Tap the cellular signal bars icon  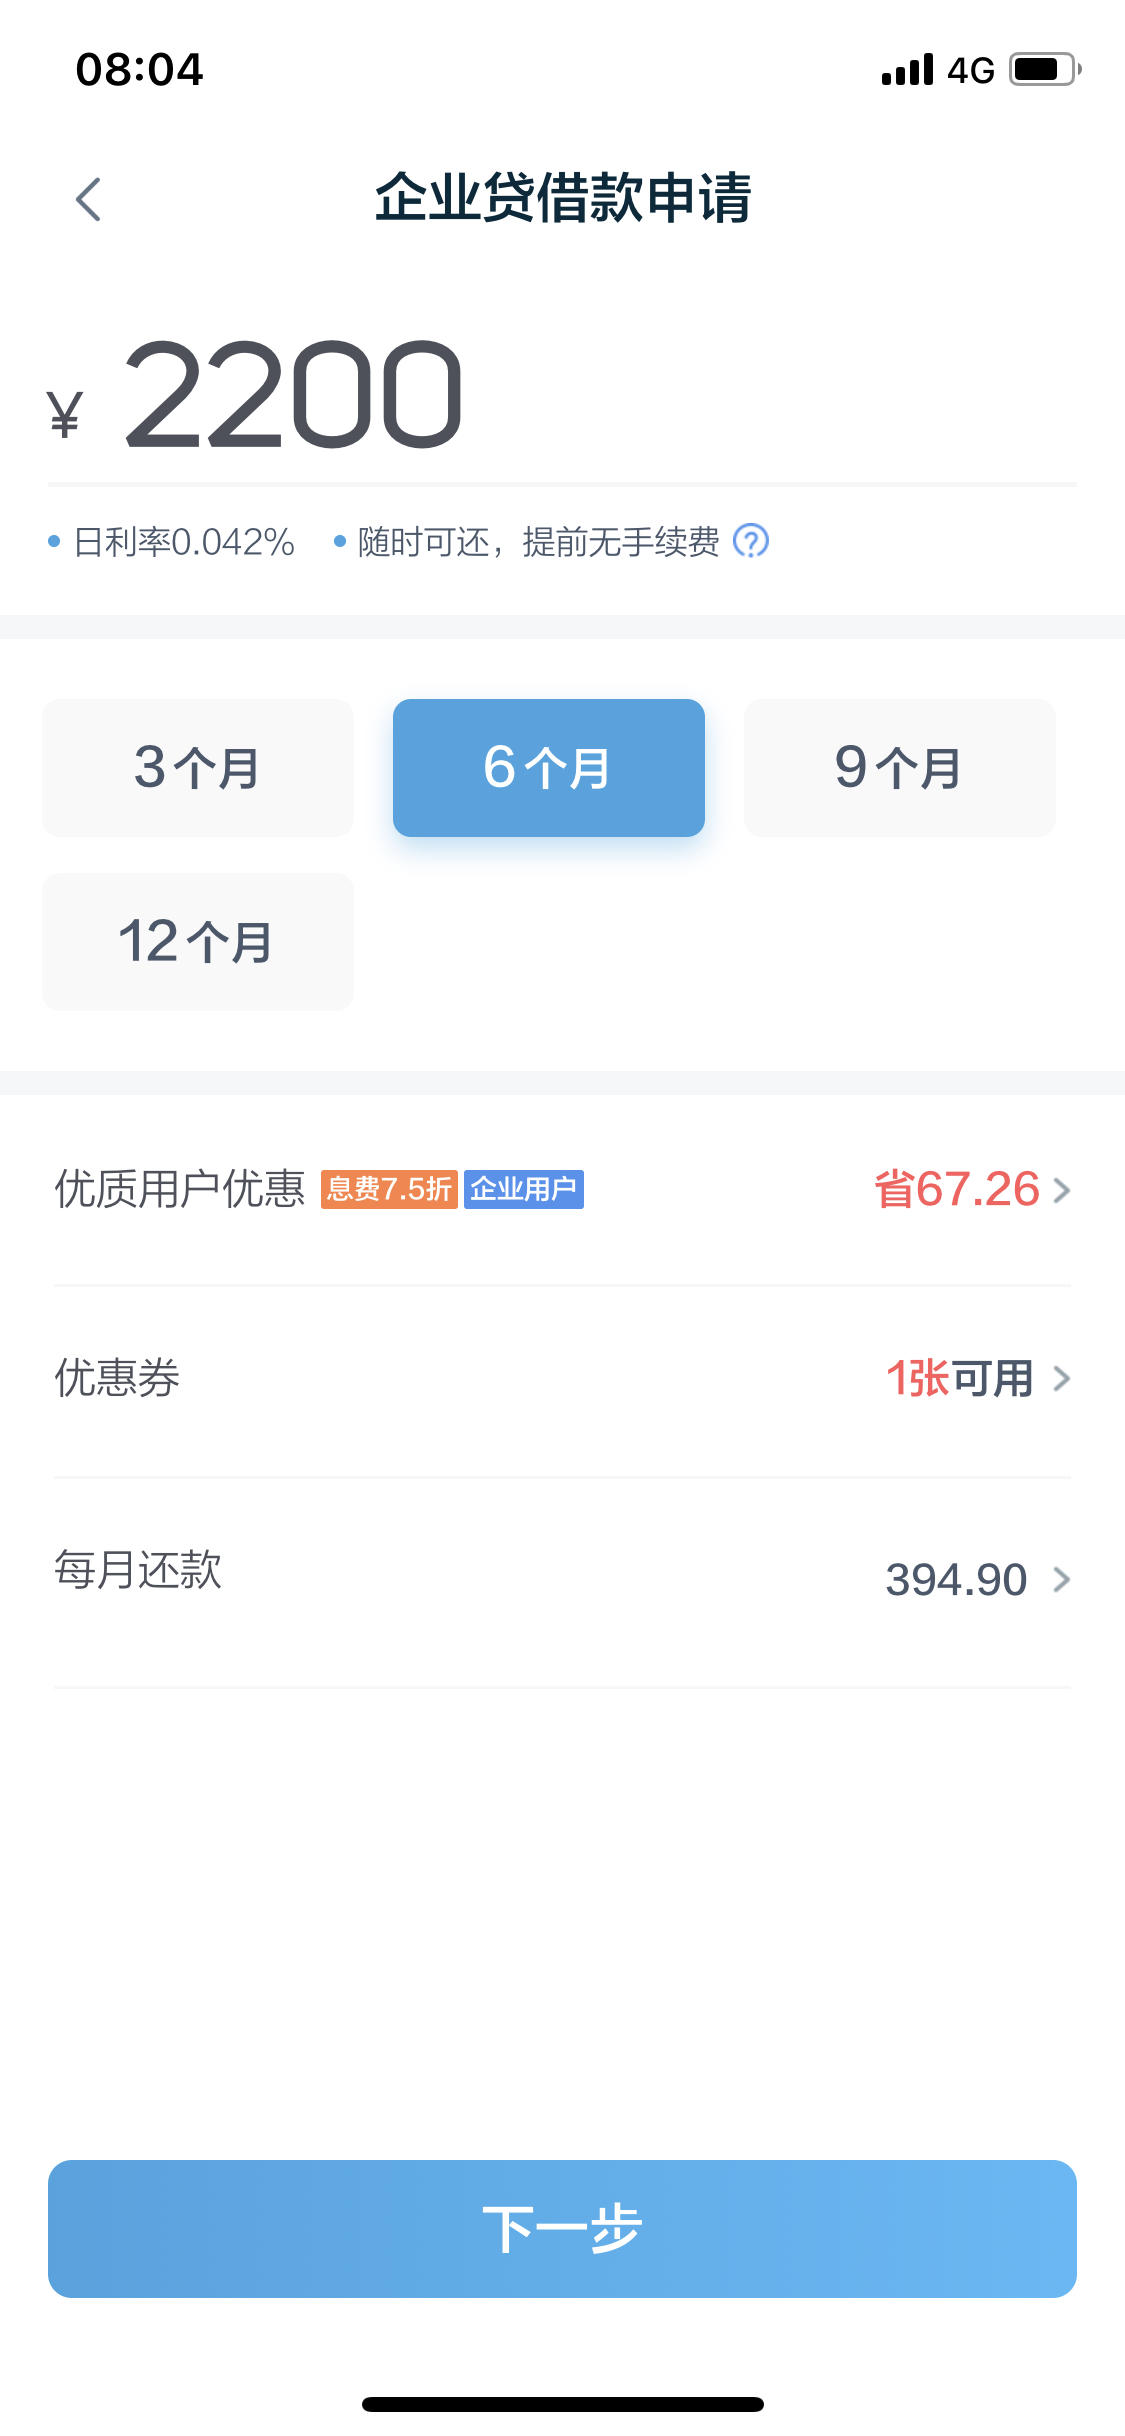(908, 70)
